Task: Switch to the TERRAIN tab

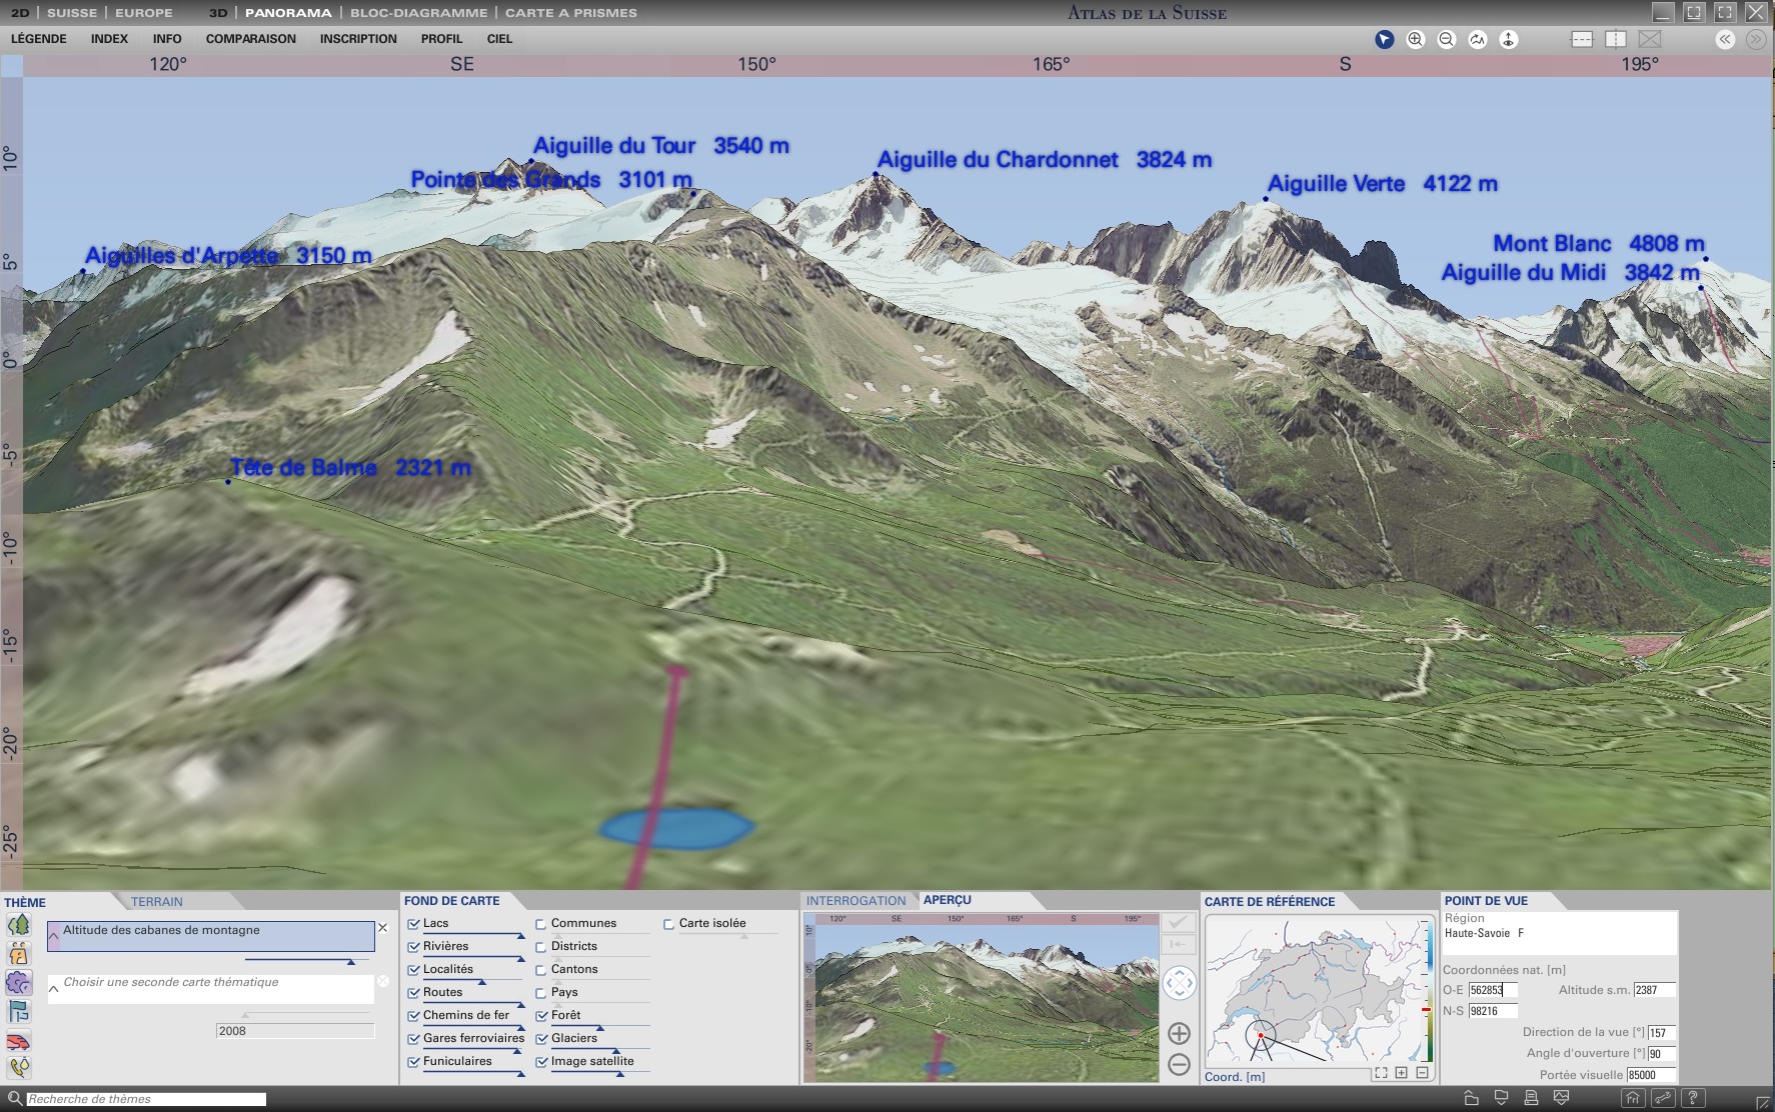Action: point(157,901)
